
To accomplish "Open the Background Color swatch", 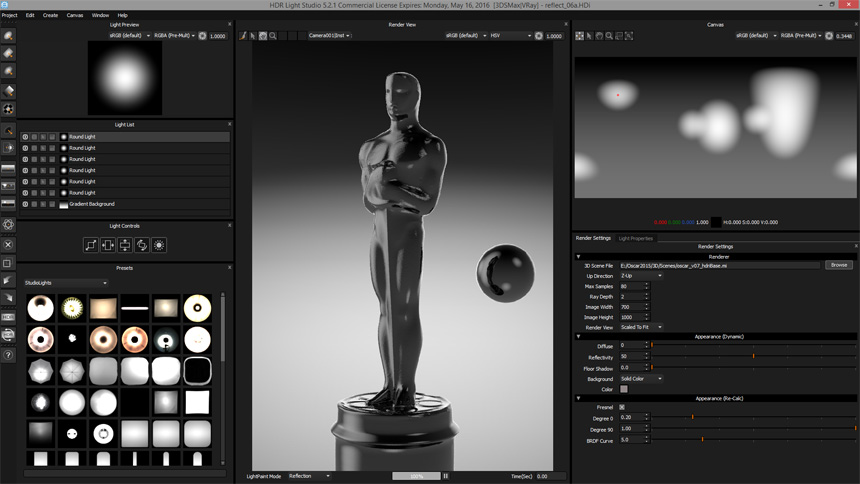I will pos(624,389).
